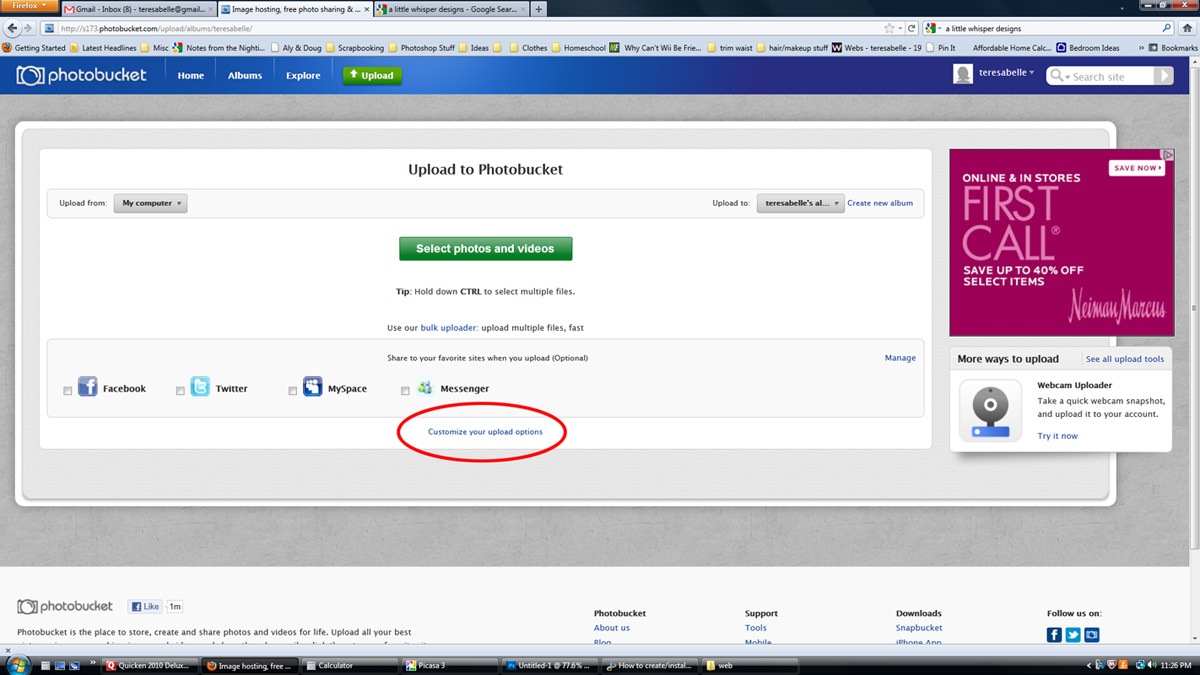Click the page vertical scrollbar
This screenshot has height=675, width=1200.
click(1195, 310)
